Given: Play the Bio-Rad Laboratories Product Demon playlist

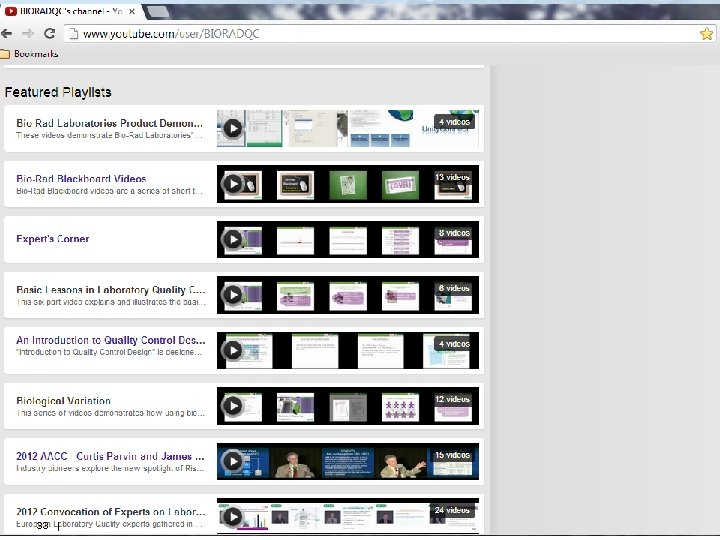Looking at the screenshot, I should click(x=233, y=129).
